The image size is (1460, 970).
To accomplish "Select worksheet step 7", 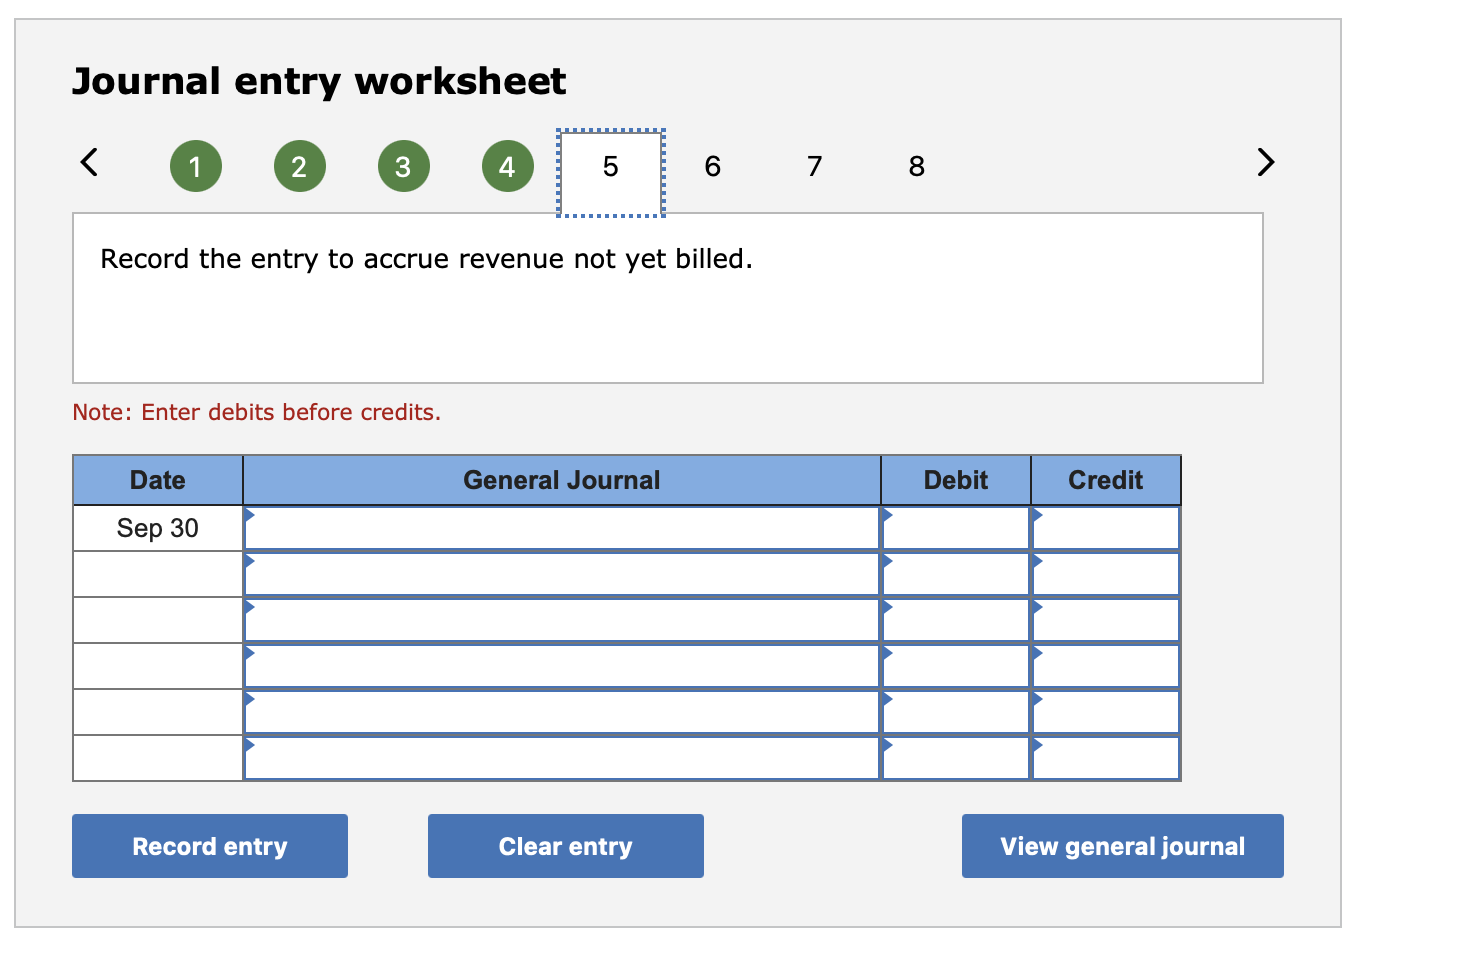I will (814, 166).
